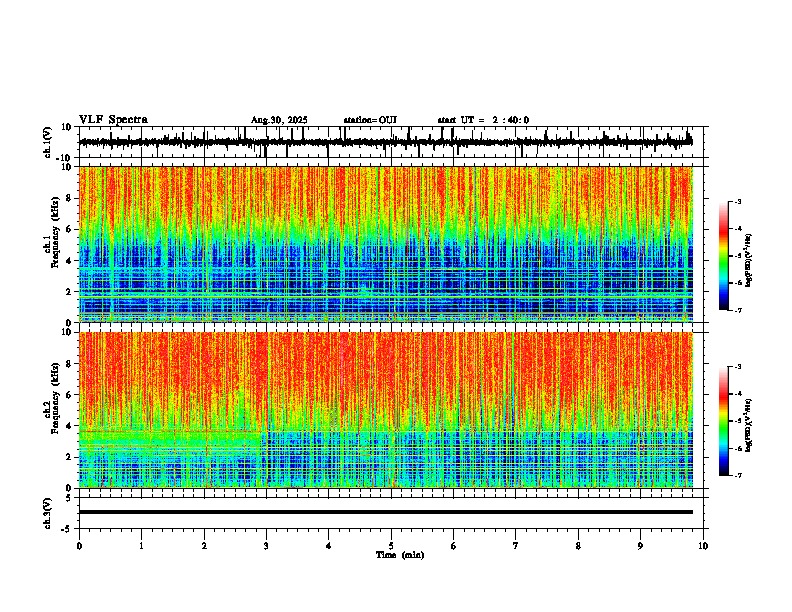The image size is (792, 612).
Task: Click the 'ch.3(V)' axis label
Action: [48, 513]
